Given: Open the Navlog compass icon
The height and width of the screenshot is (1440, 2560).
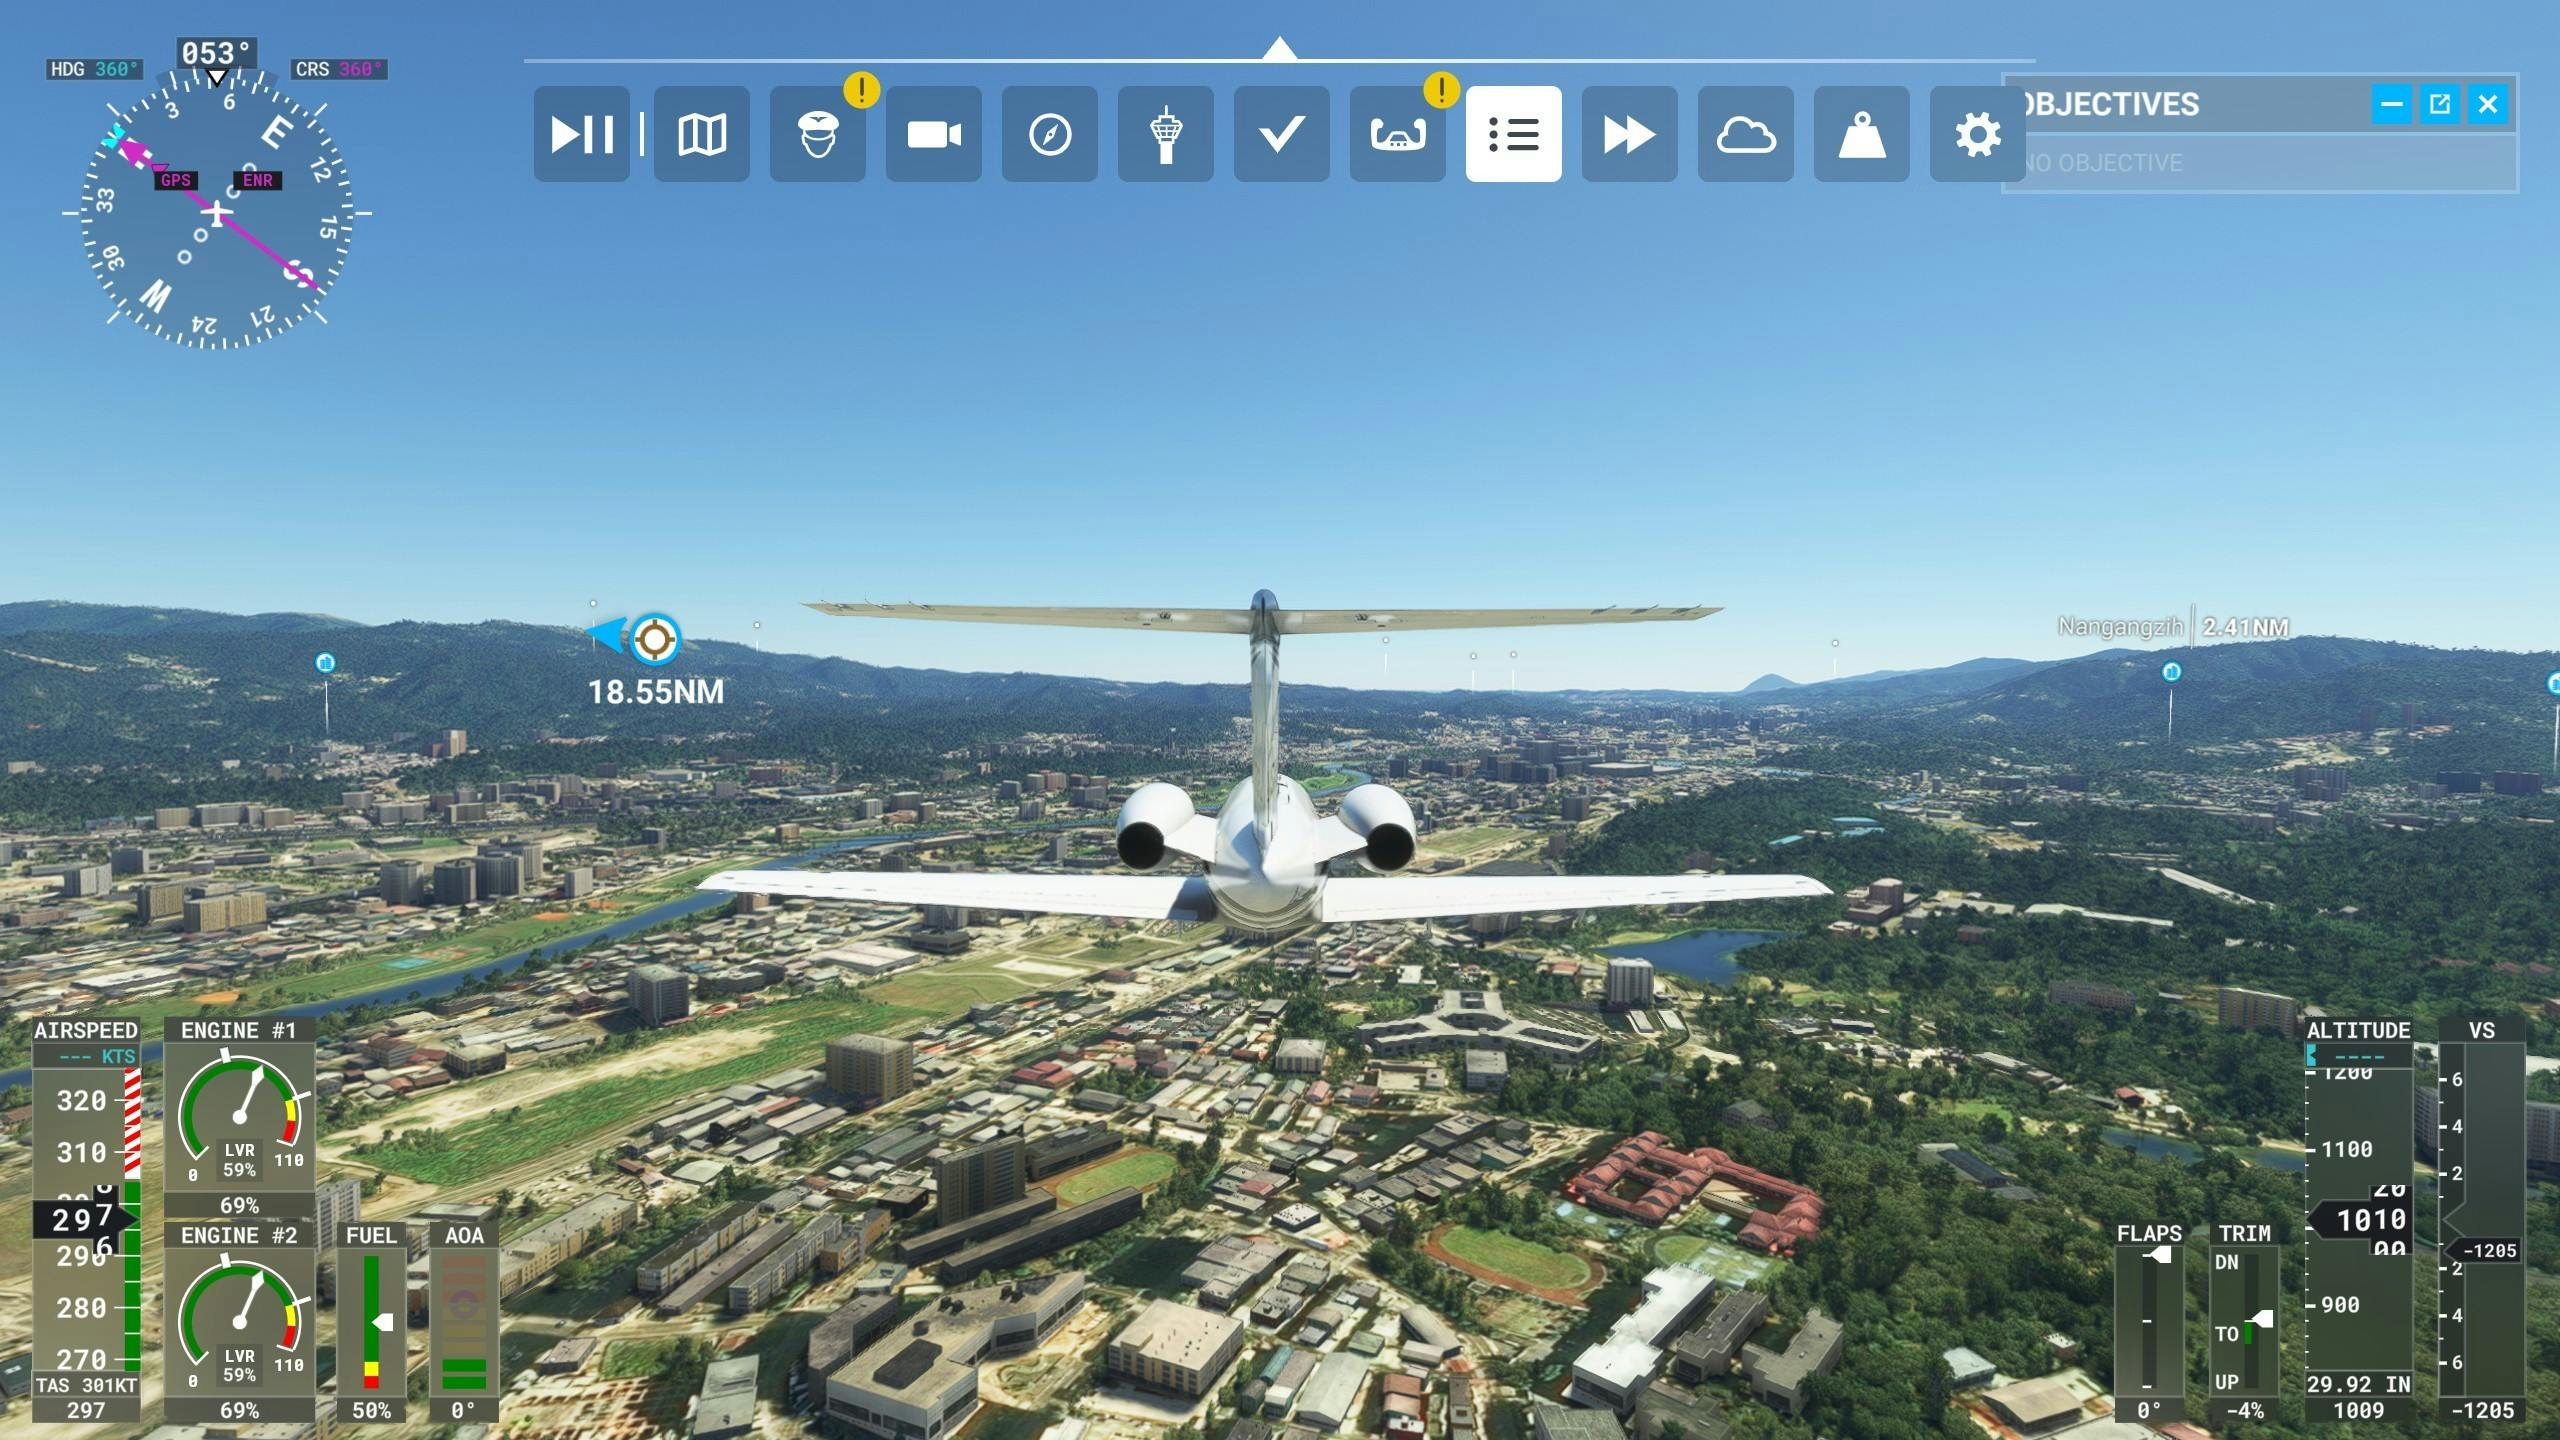Looking at the screenshot, I should pyautogui.click(x=1049, y=134).
